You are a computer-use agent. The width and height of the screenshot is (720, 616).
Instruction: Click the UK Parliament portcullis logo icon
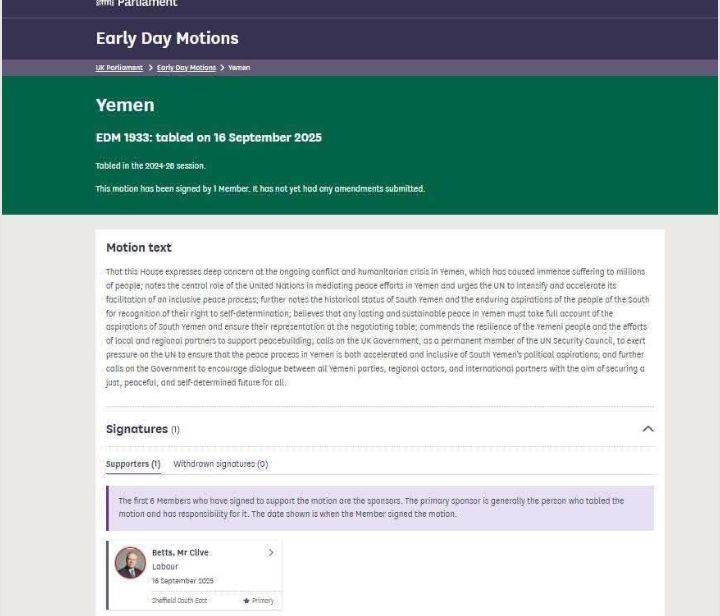(x=104, y=3)
